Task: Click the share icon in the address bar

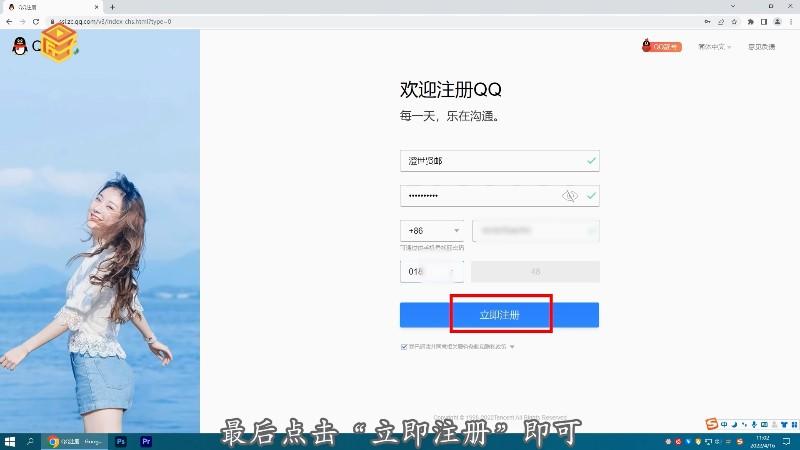Action: click(721, 22)
